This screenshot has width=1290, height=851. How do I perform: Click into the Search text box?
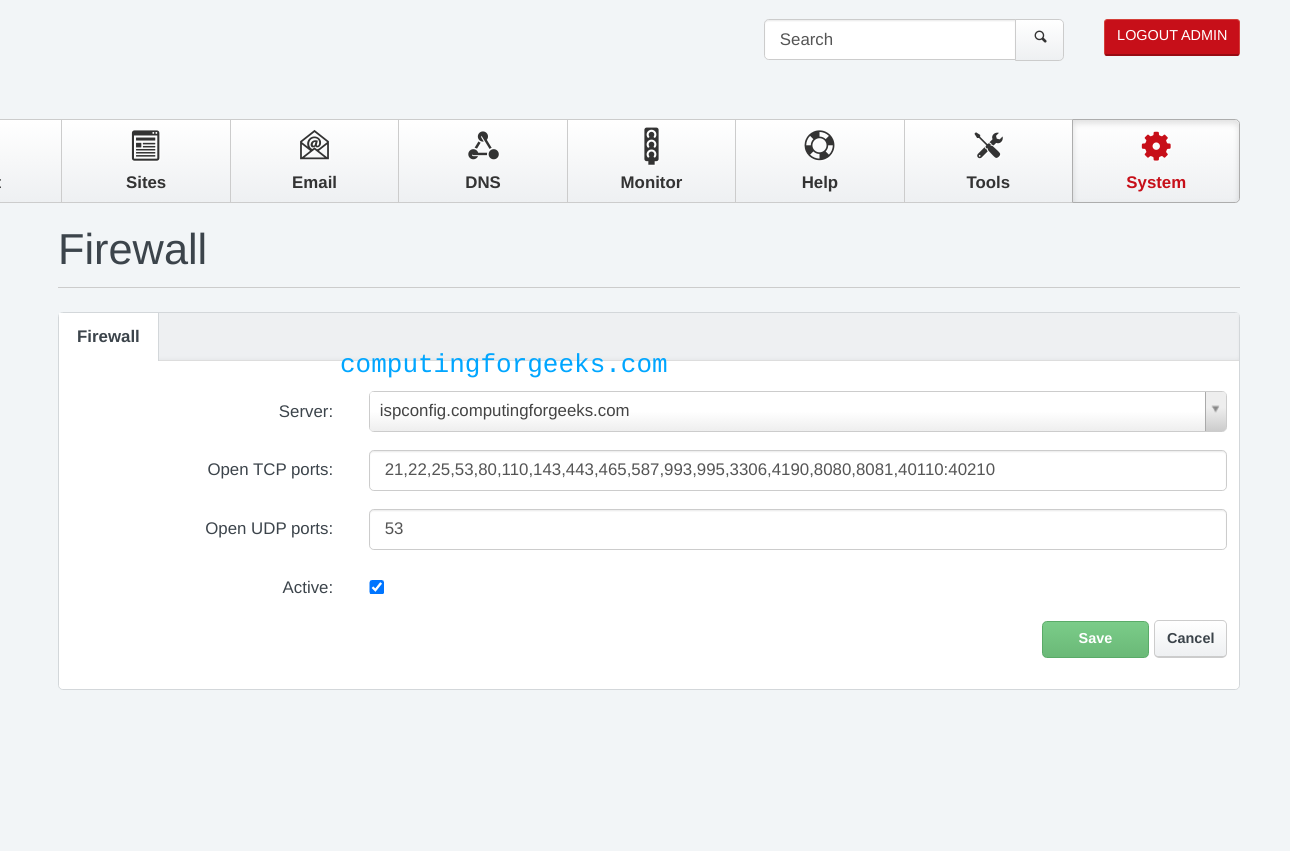[889, 40]
